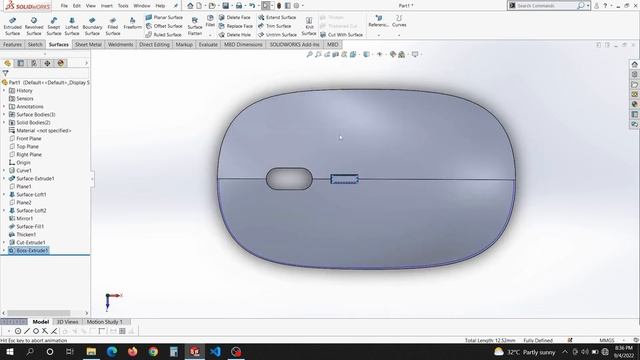Select the Lofted Surface tool
The width and height of the screenshot is (640, 360).
coord(72,26)
